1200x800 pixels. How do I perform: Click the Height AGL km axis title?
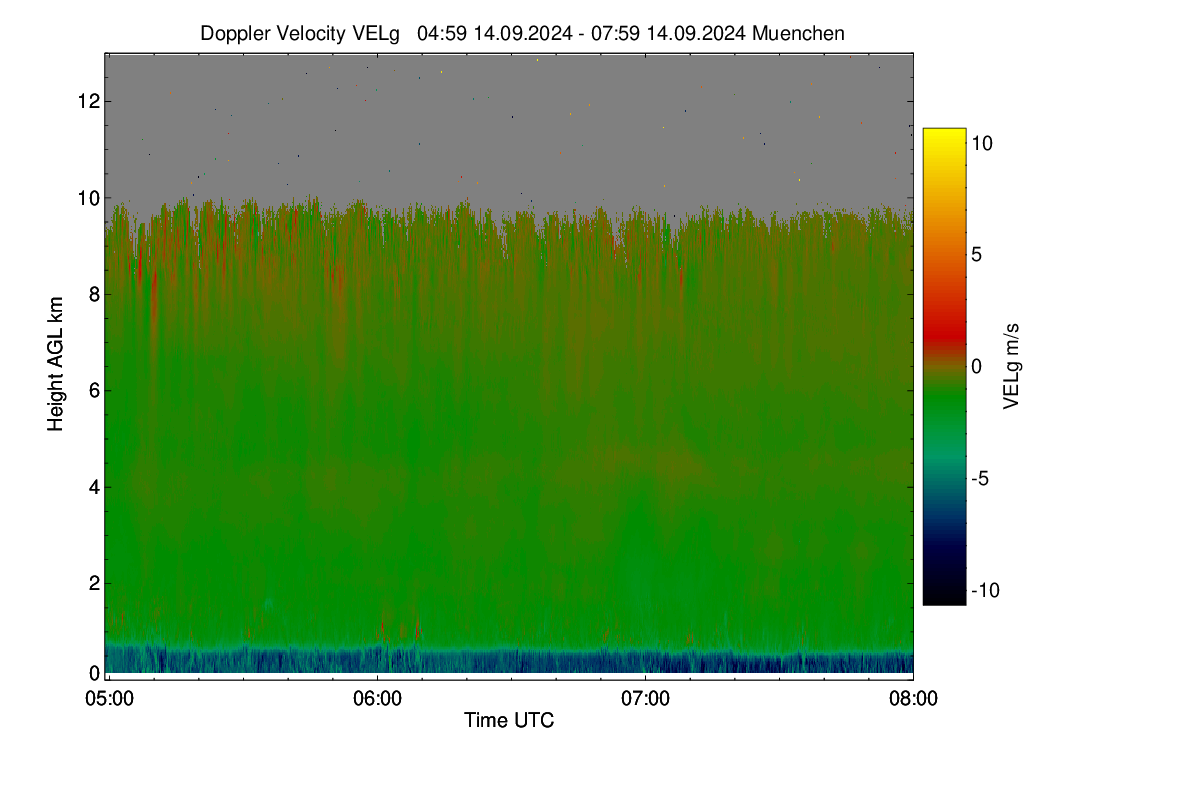[56, 364]
